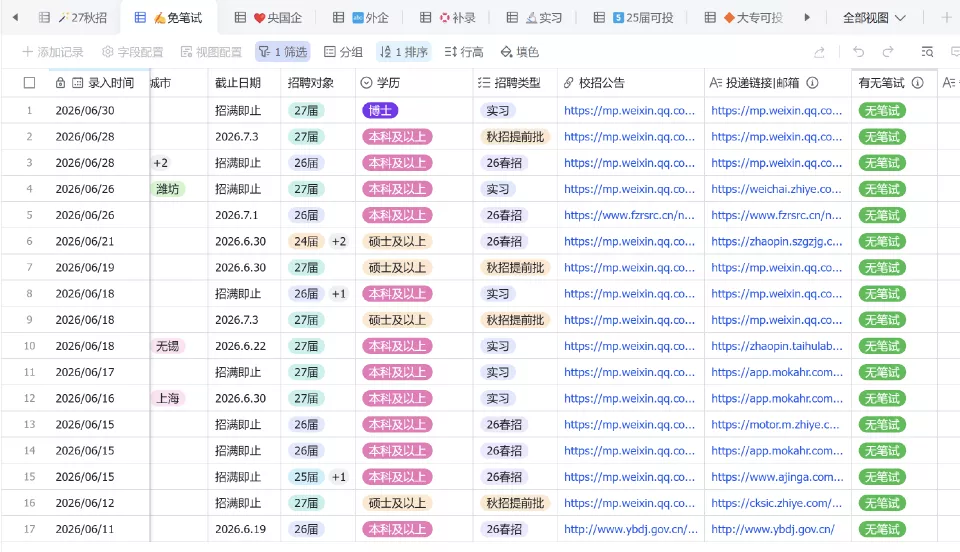Click lock icon in 录入时间 header
Image resolution: width=960 pixels, height=552 pixels.
pyautogui.click(x=60, y=83)
